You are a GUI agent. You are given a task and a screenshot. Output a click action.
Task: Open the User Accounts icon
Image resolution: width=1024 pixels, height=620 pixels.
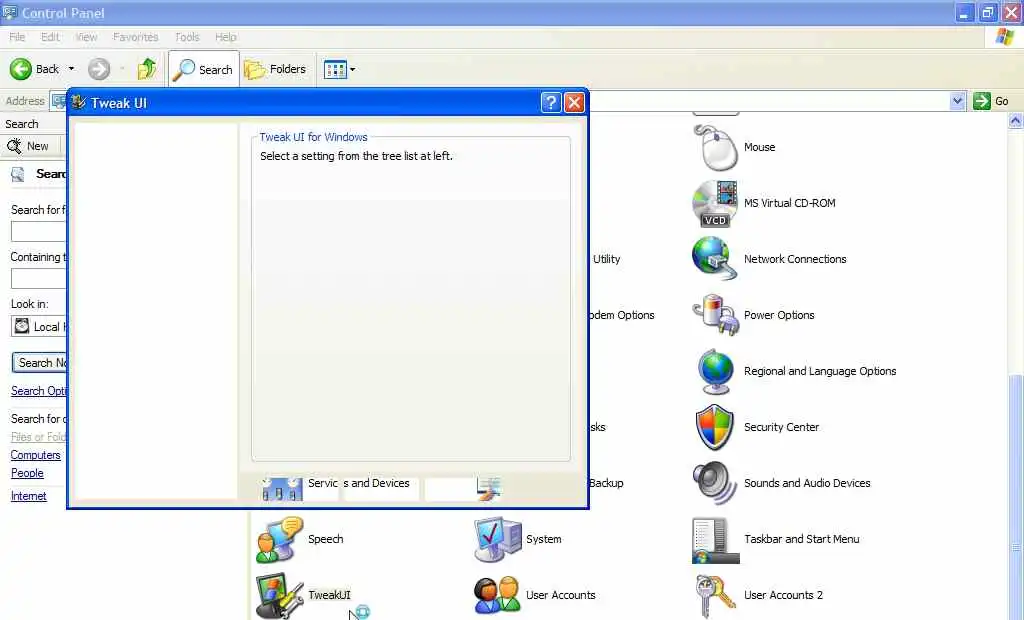497,595
